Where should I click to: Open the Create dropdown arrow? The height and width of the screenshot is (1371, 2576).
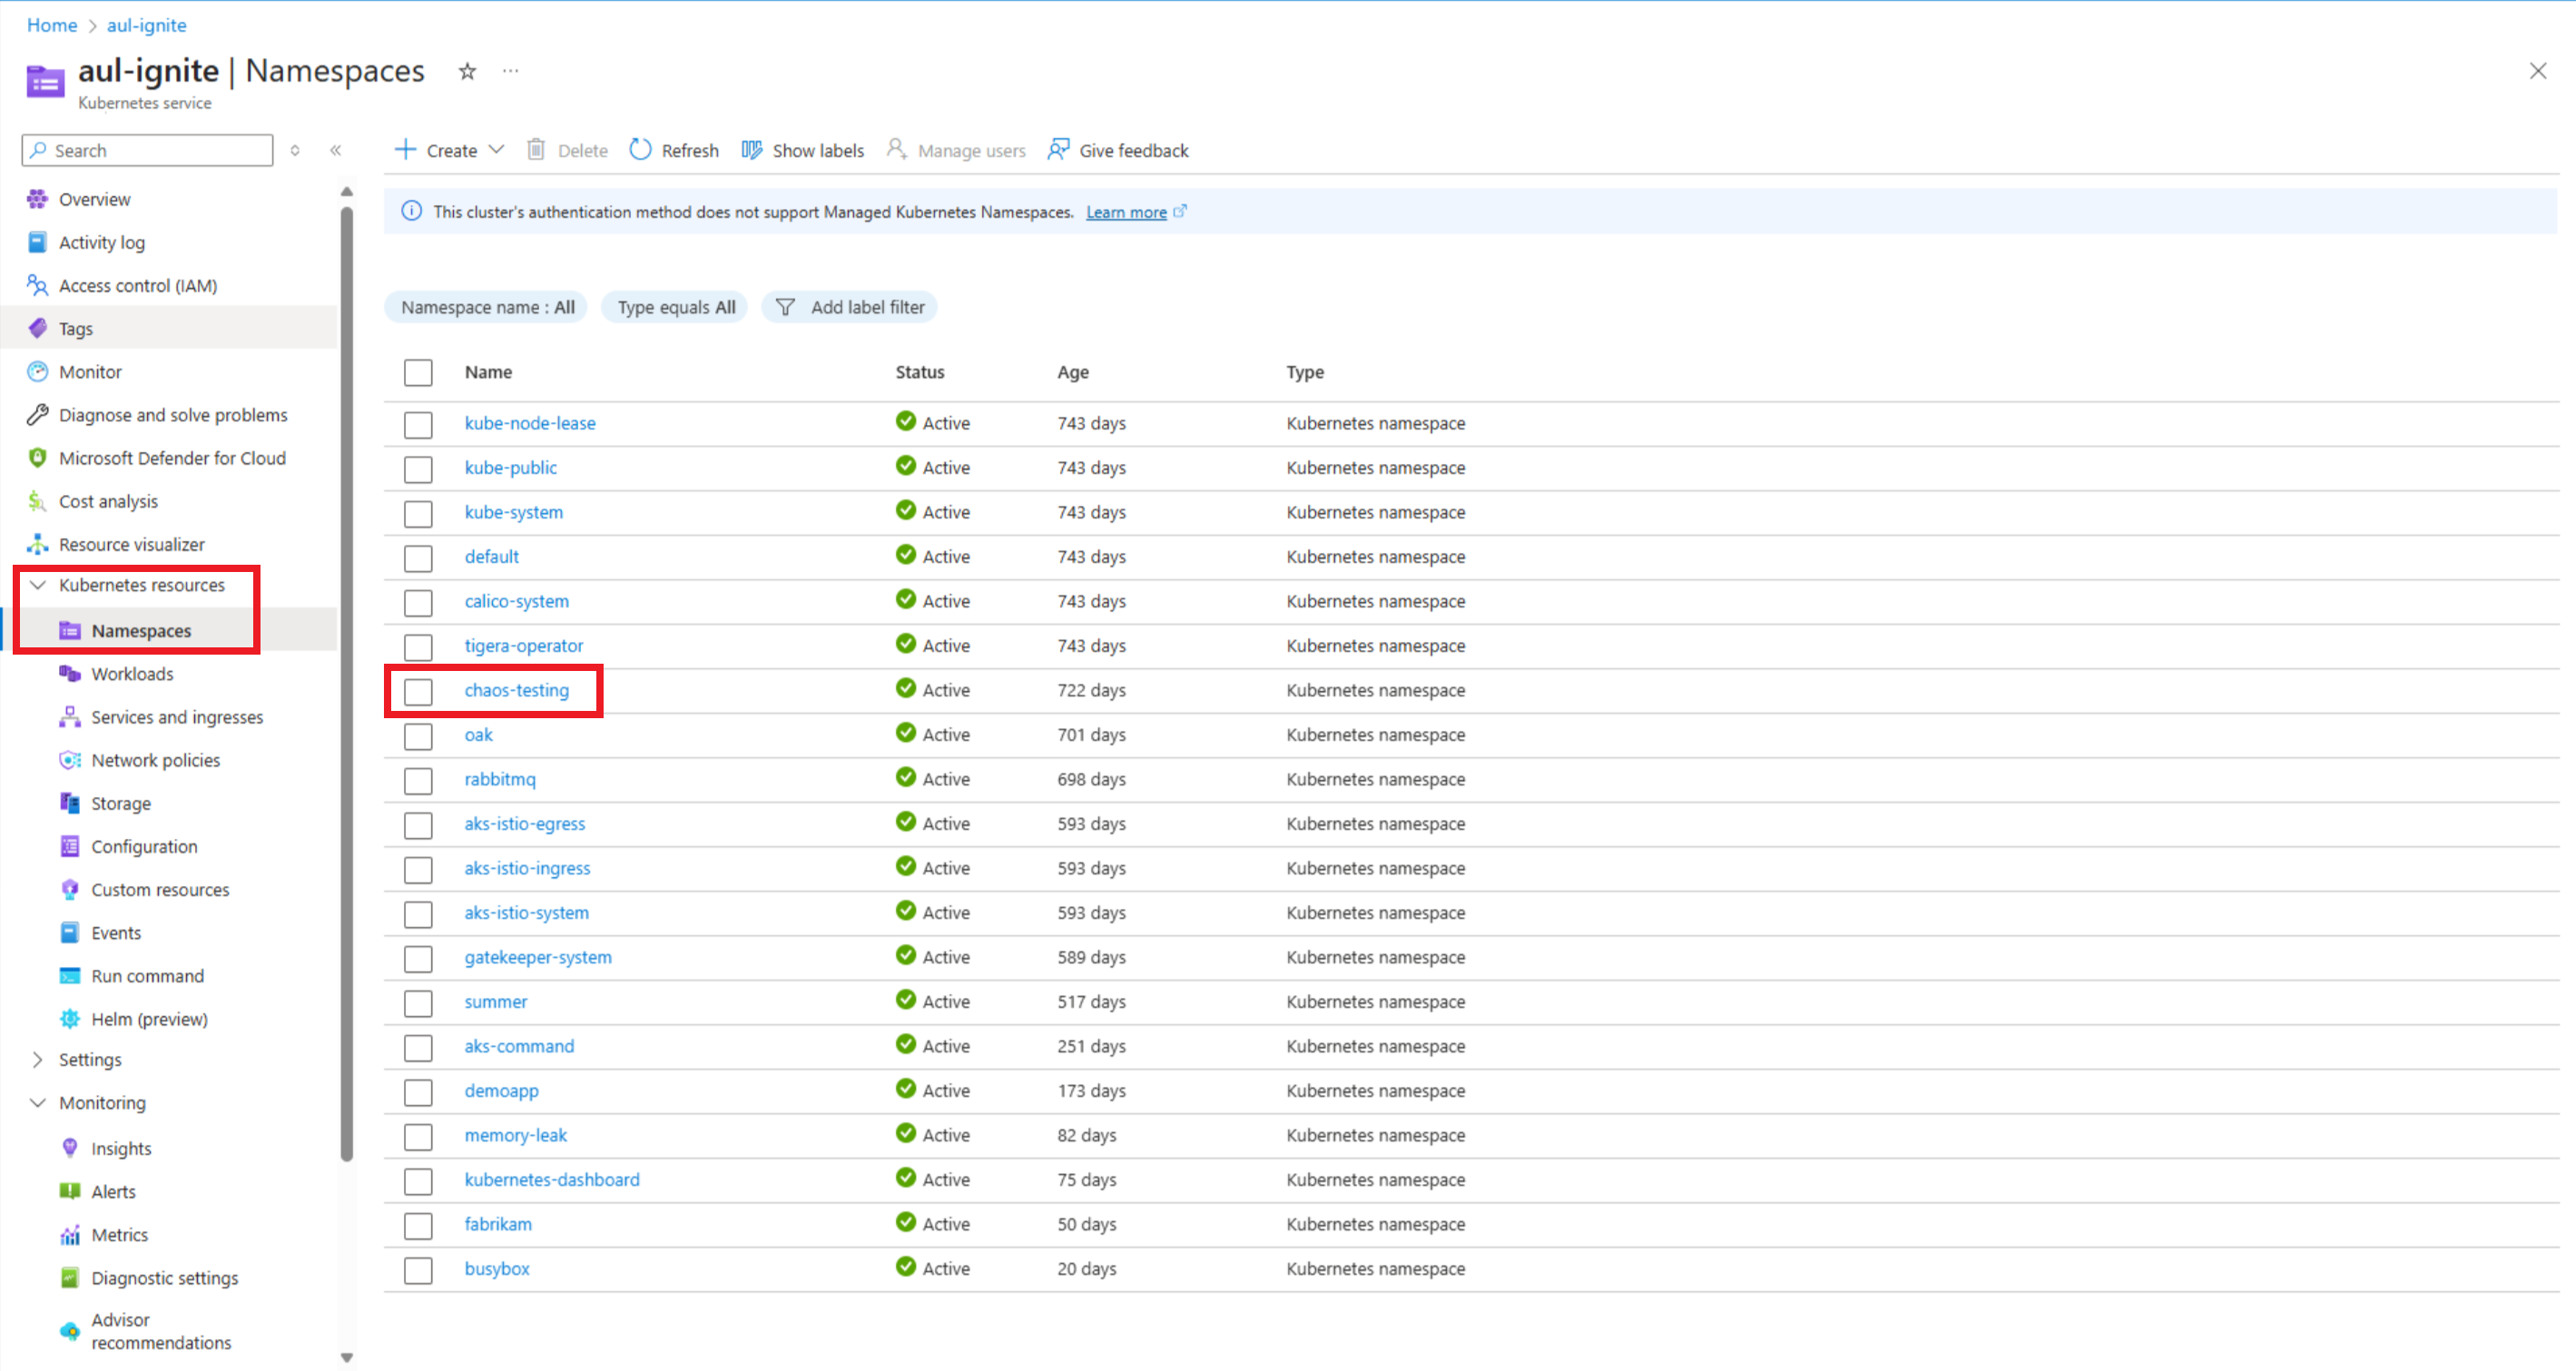497,150
